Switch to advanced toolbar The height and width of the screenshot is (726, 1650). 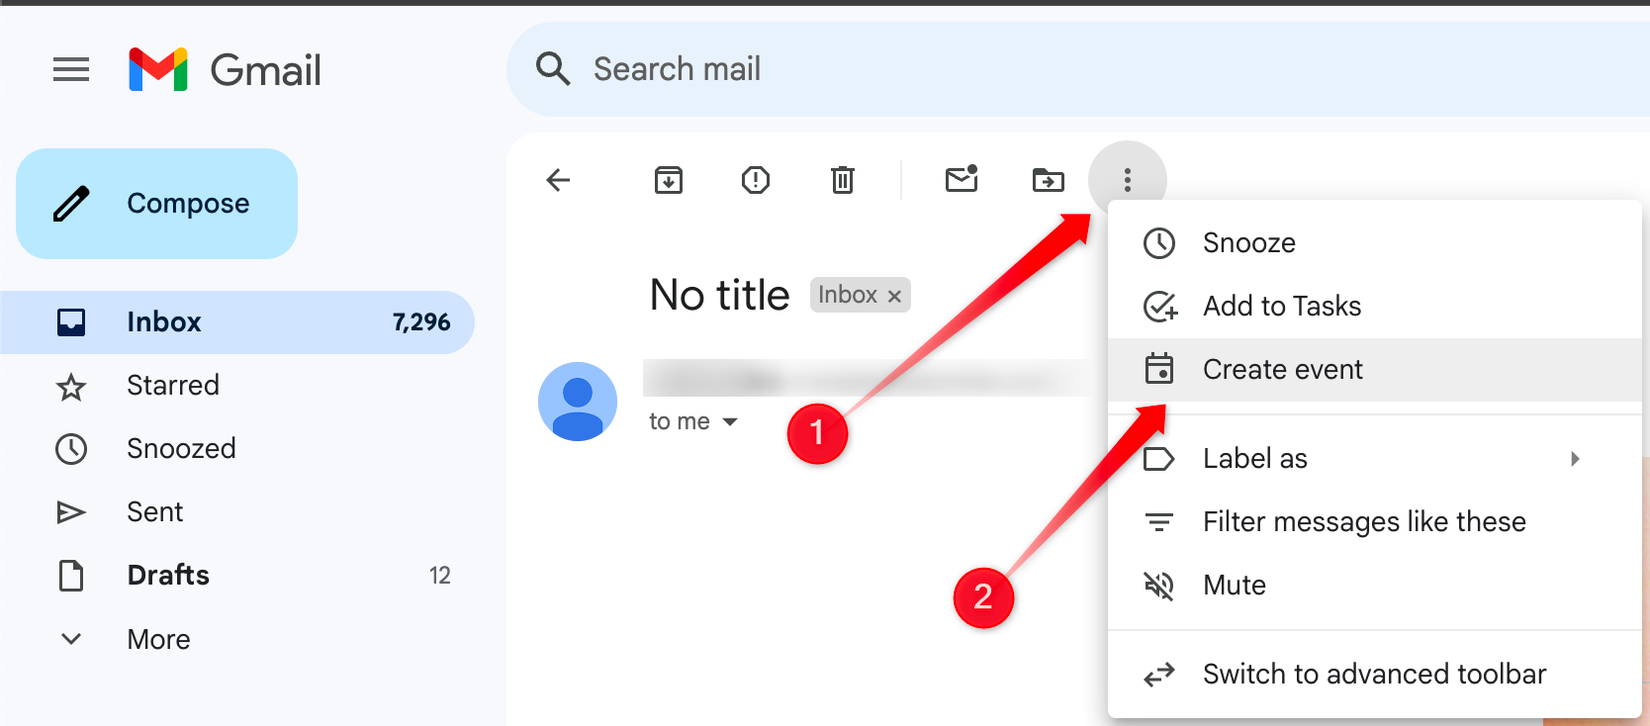tap(1375, 675)
